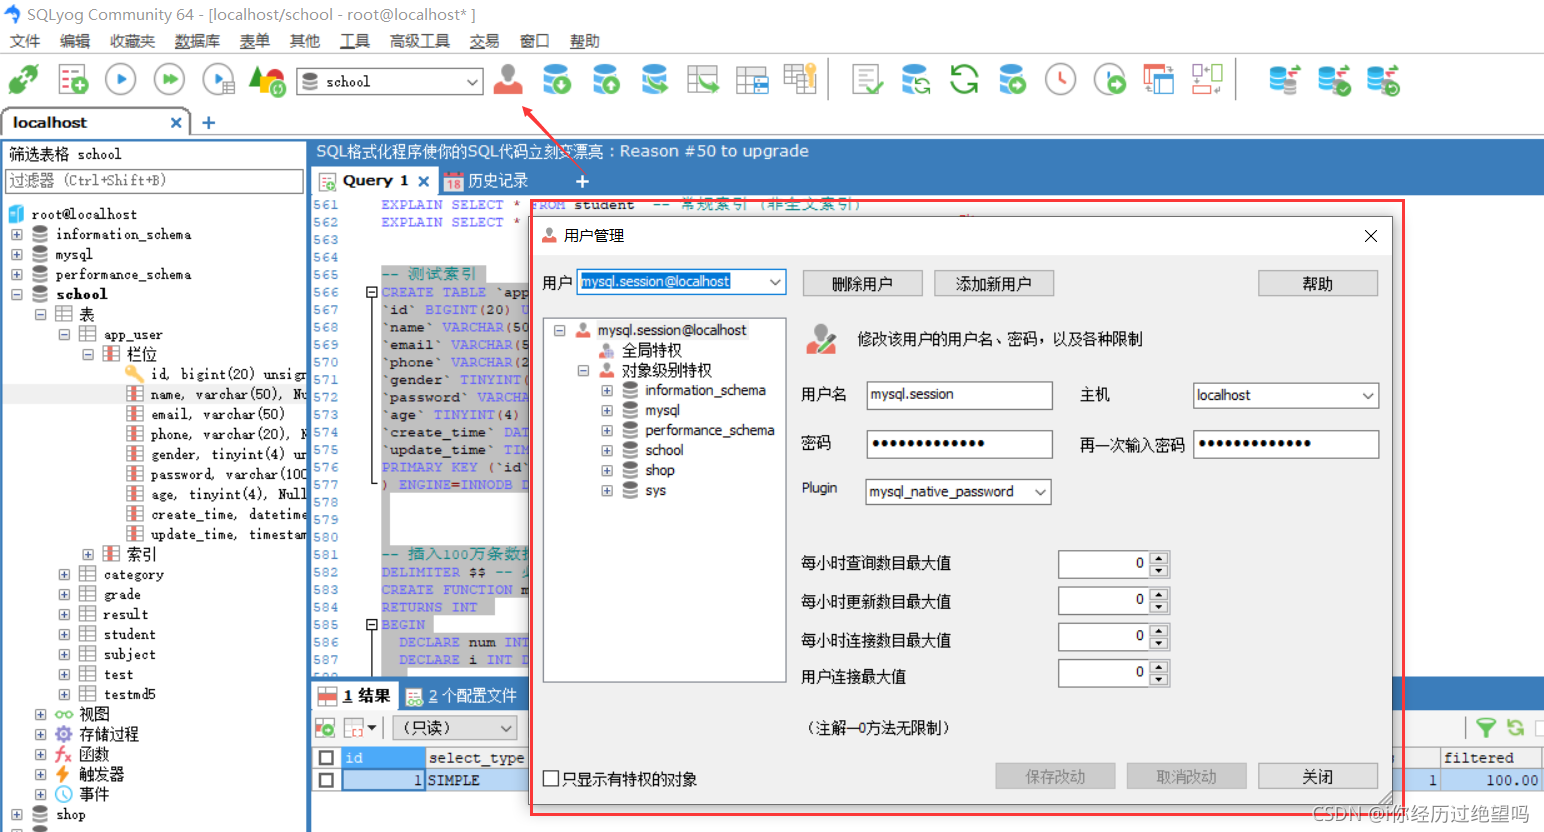Click the query builder window icon
This screenshot has width=1544, height=832.
pos(1158,79)
